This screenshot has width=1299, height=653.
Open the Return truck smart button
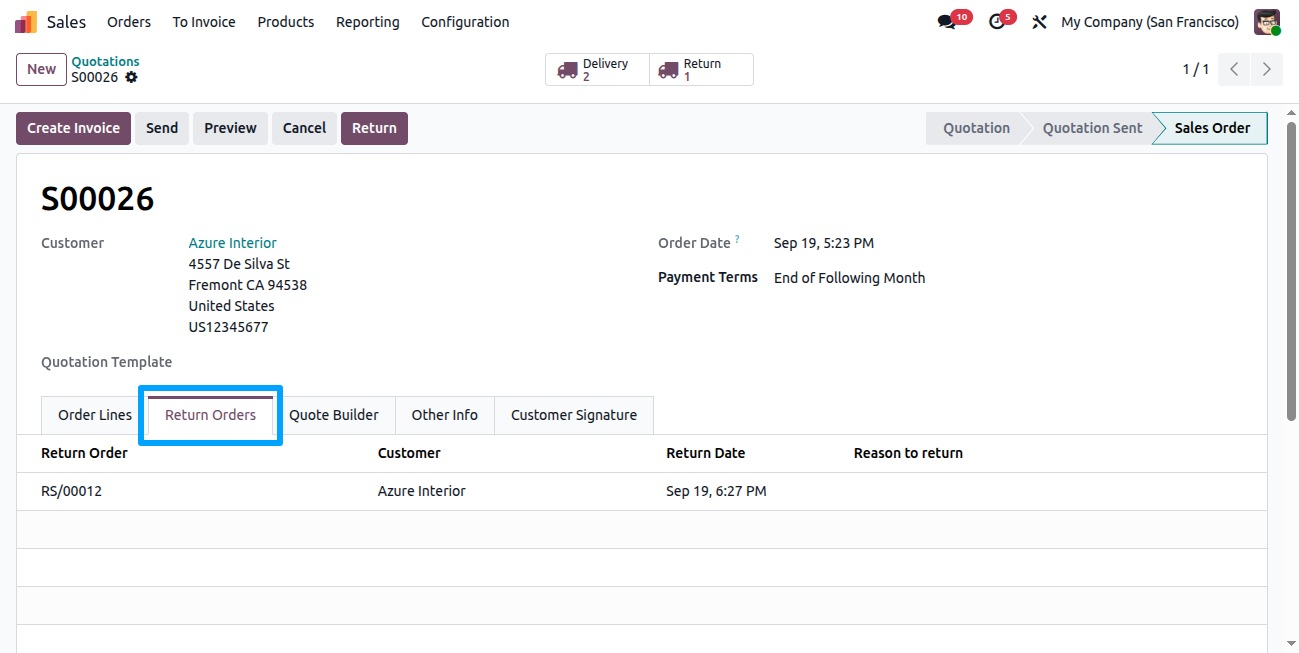(x=701, y=70)
